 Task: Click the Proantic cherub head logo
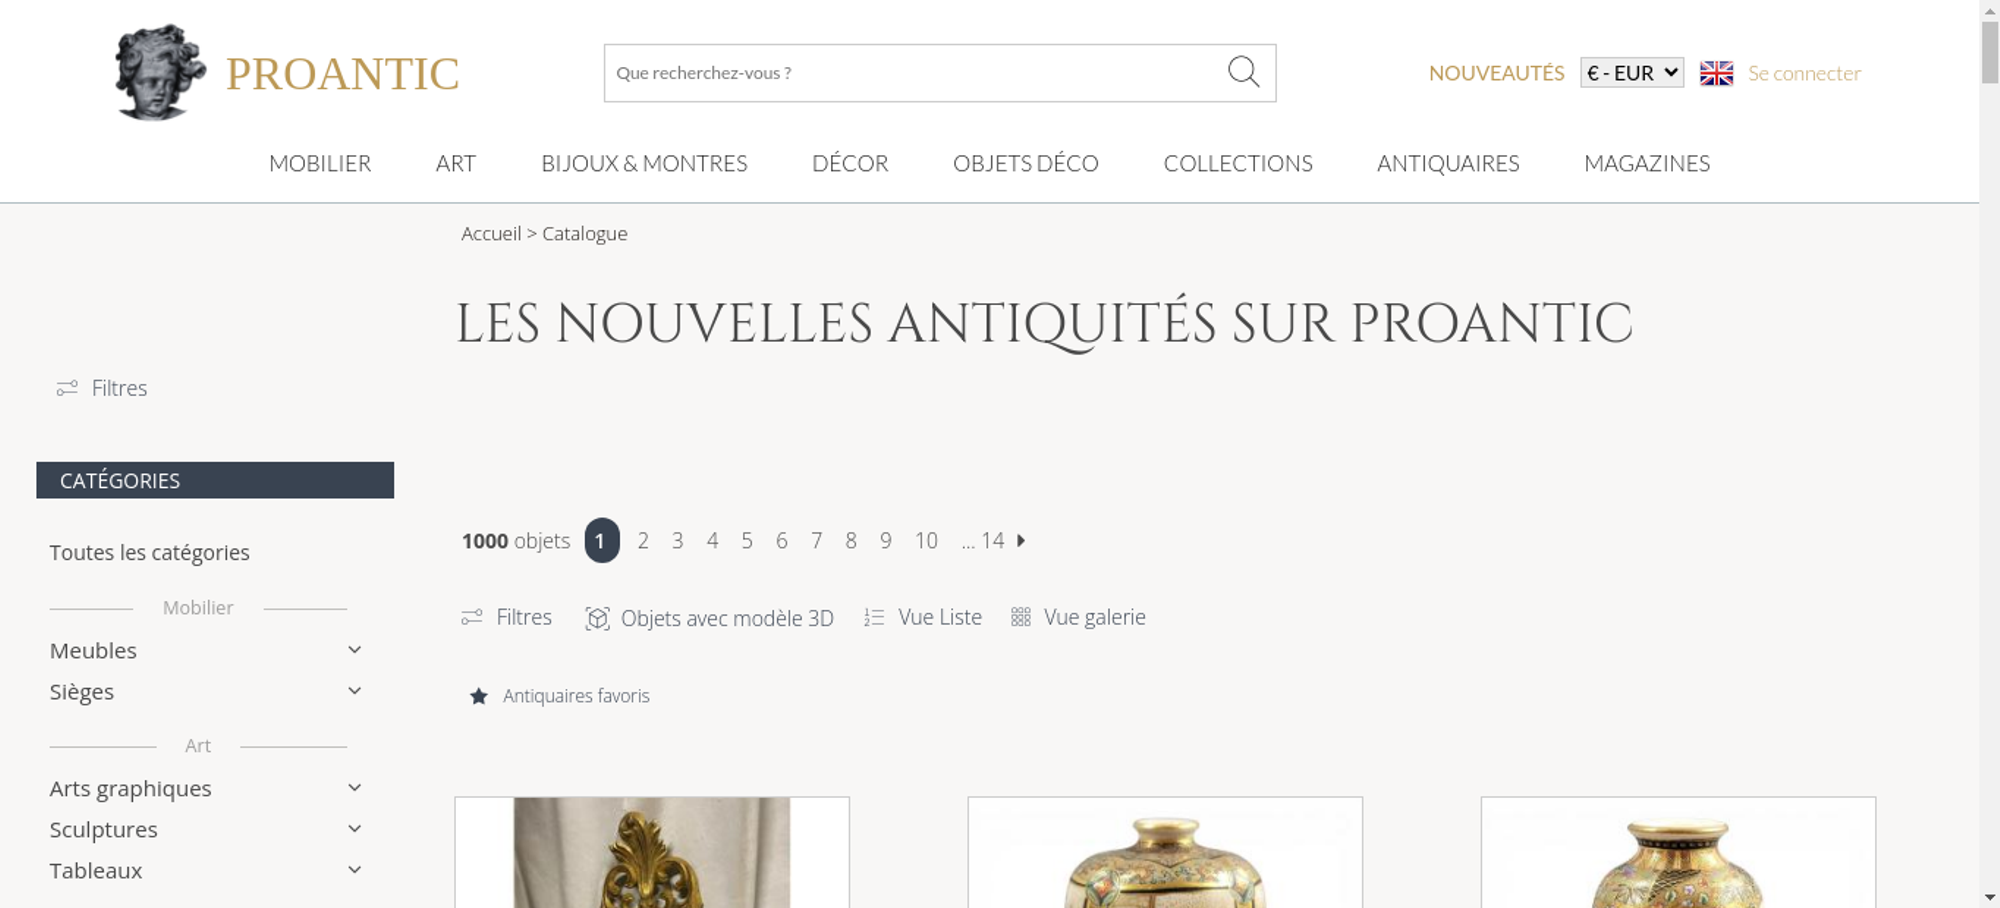coord(160,72)
